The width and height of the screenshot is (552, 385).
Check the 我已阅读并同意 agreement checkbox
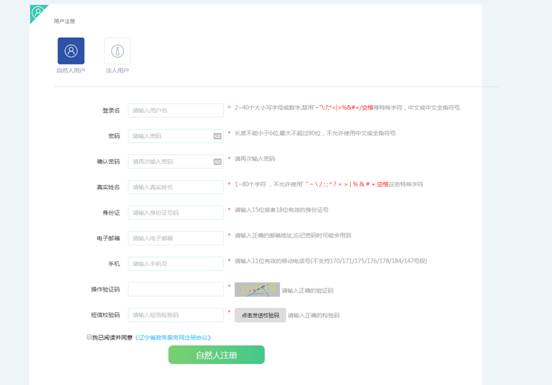[x=89, y=337]
